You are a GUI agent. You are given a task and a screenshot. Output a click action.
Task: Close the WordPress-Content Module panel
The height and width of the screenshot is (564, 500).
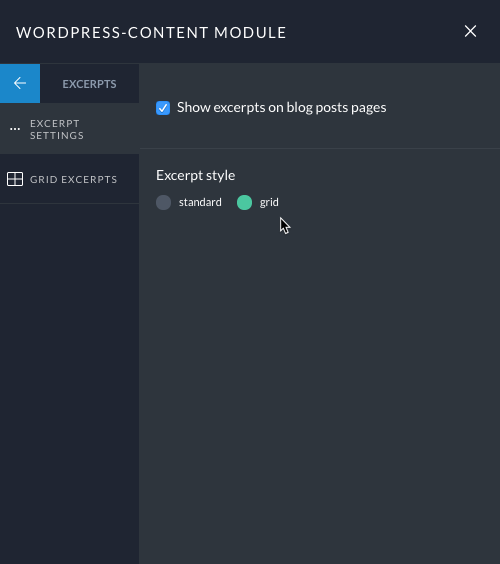(470, 31)
